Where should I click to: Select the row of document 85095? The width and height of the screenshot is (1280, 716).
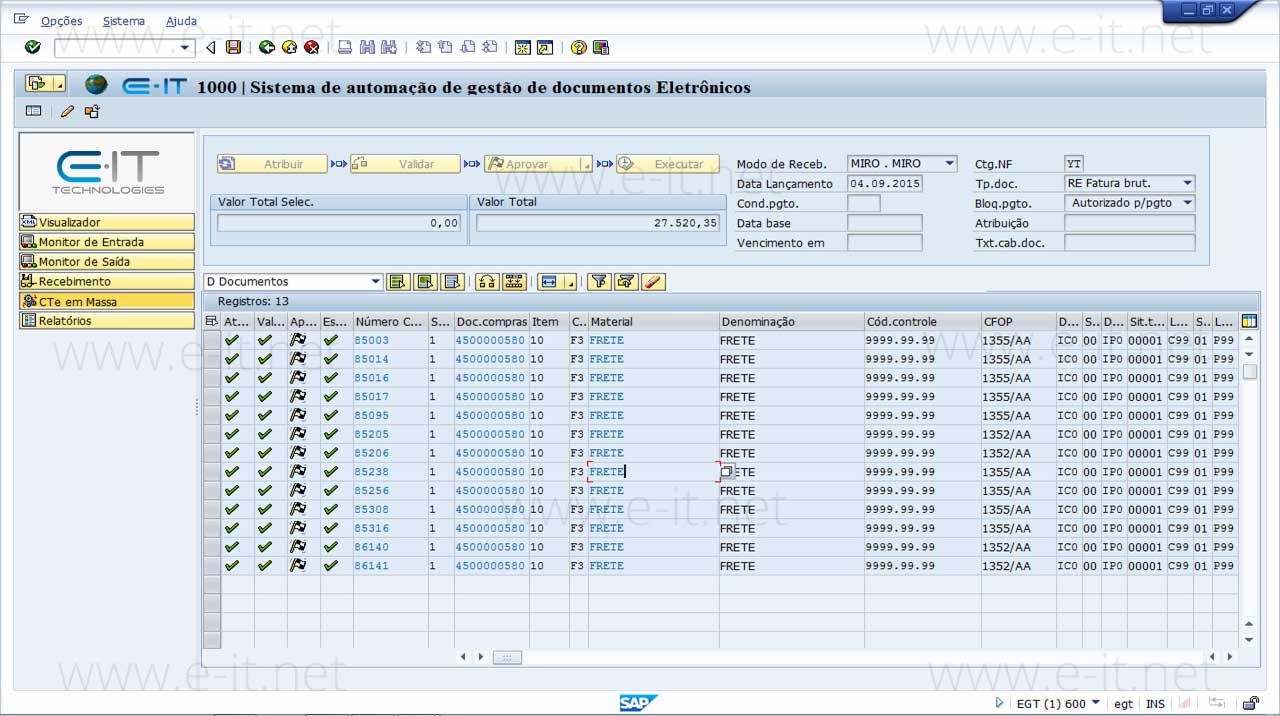pos(211,415)
